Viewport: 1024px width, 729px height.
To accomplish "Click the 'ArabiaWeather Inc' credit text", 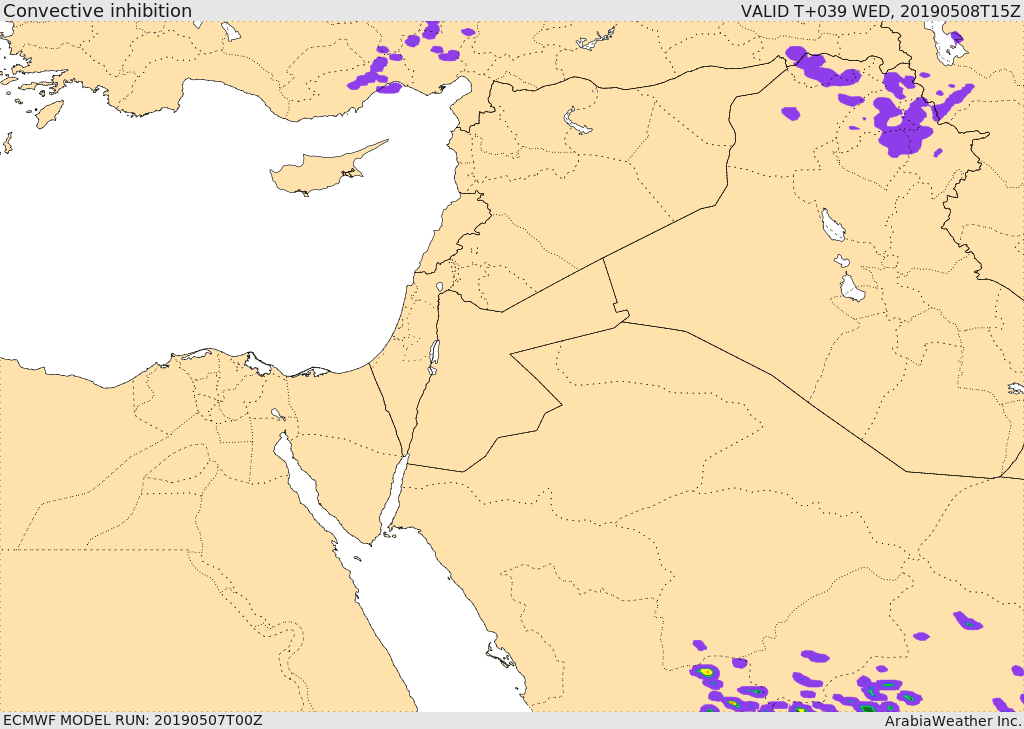I will (951, 721).
